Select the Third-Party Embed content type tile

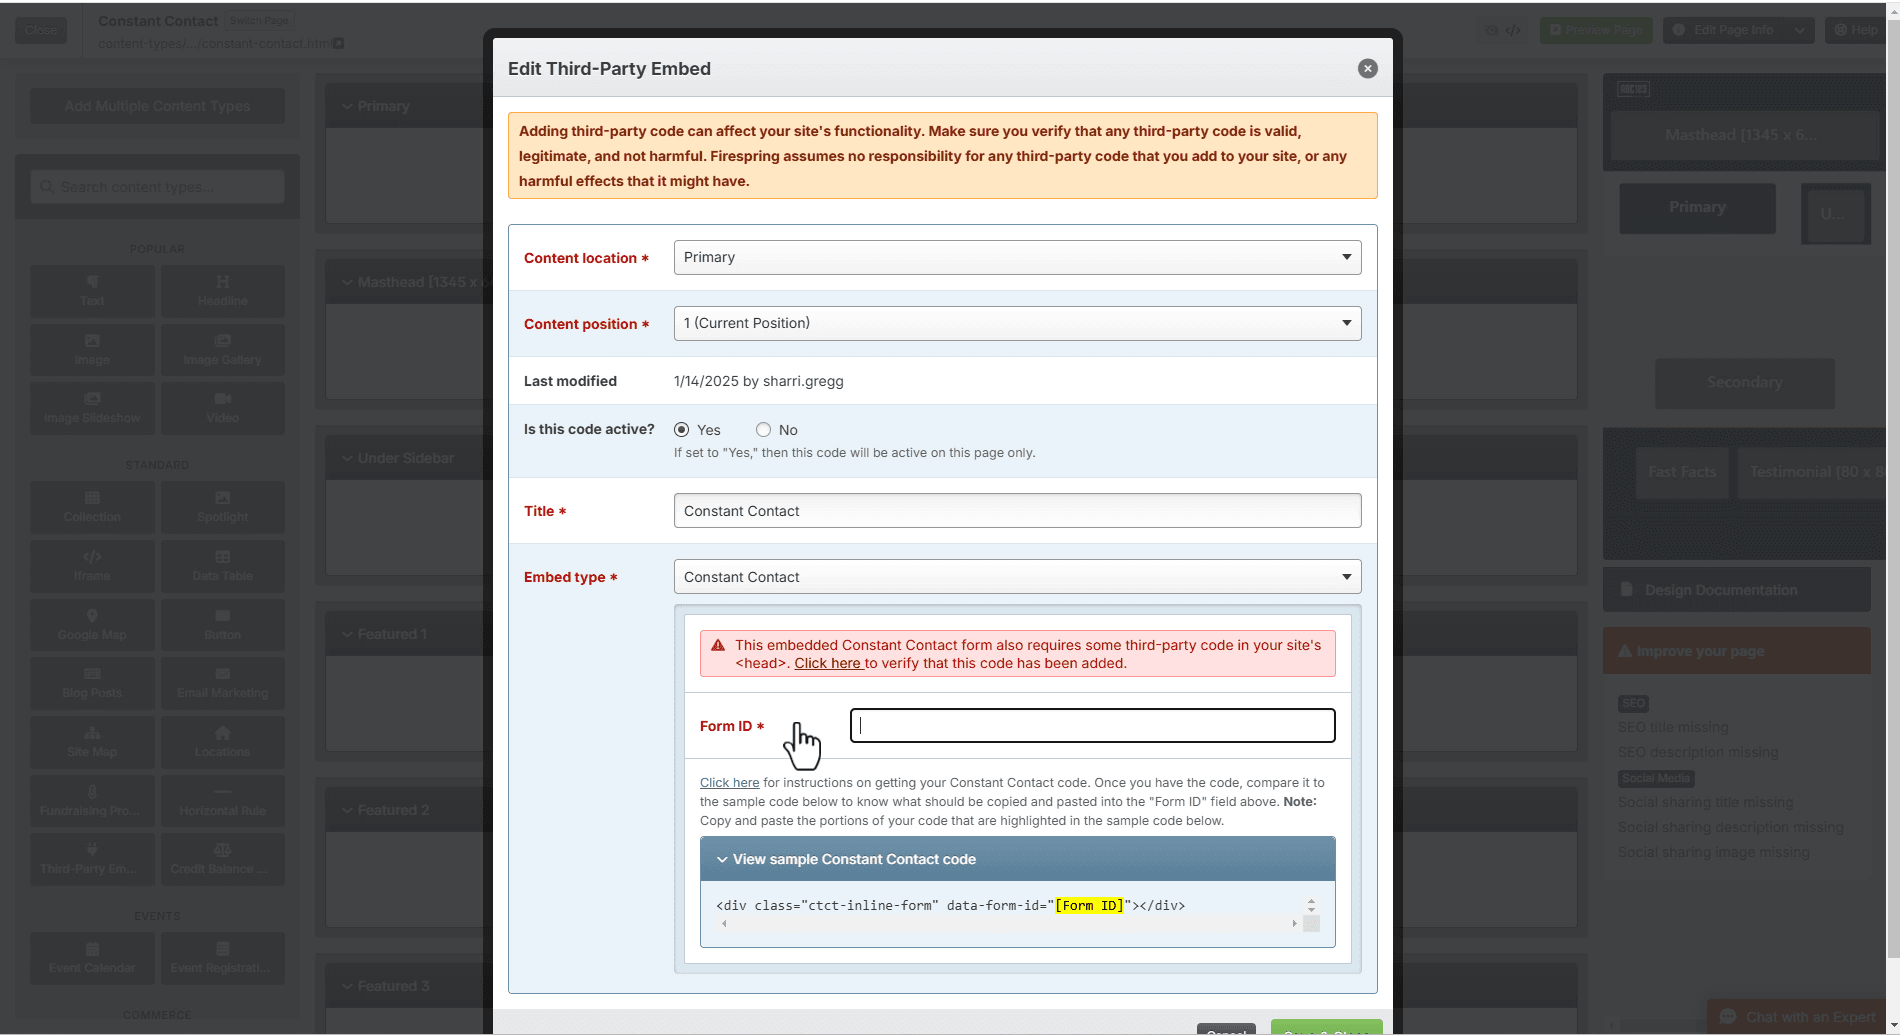[x=92, y=859]
